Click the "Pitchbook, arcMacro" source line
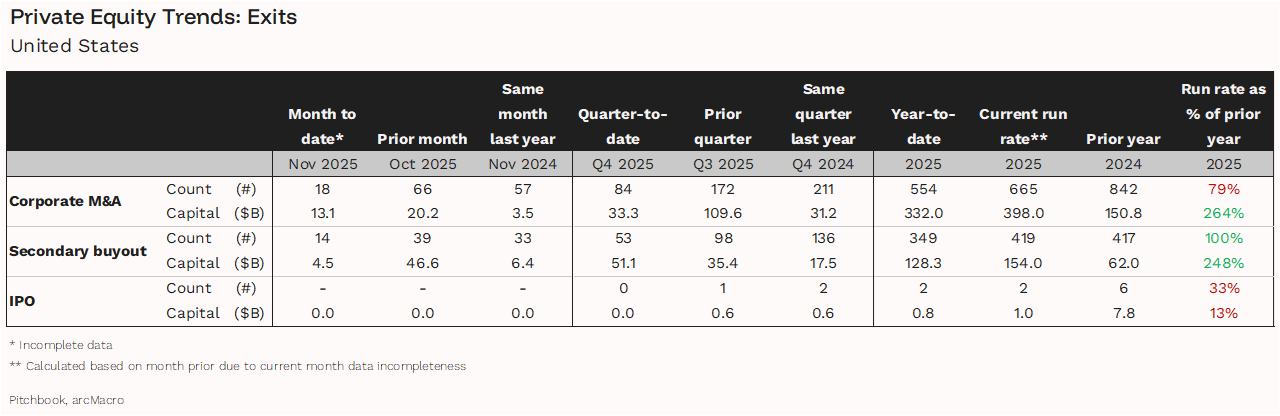This screenshot has width=1280, height=416. [x=67, y=400]
